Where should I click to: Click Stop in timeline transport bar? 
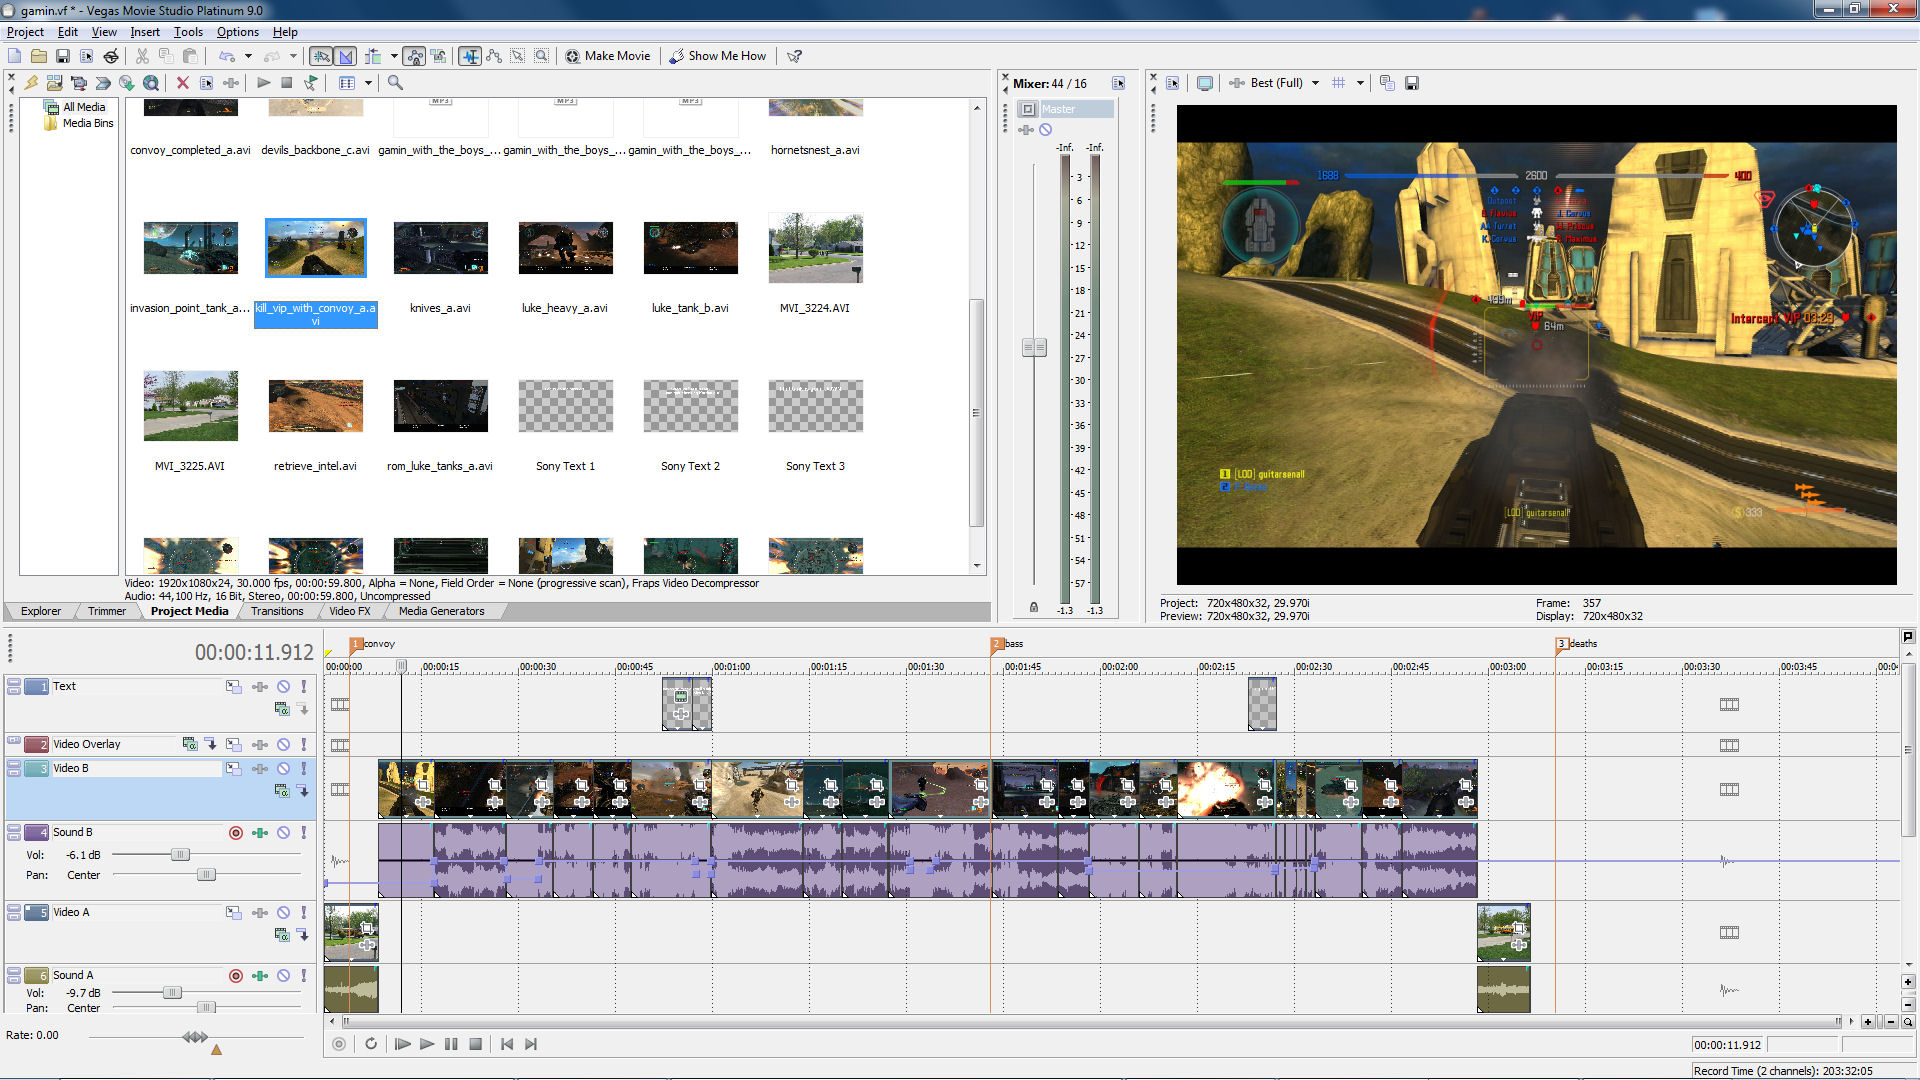point(476,1045)
